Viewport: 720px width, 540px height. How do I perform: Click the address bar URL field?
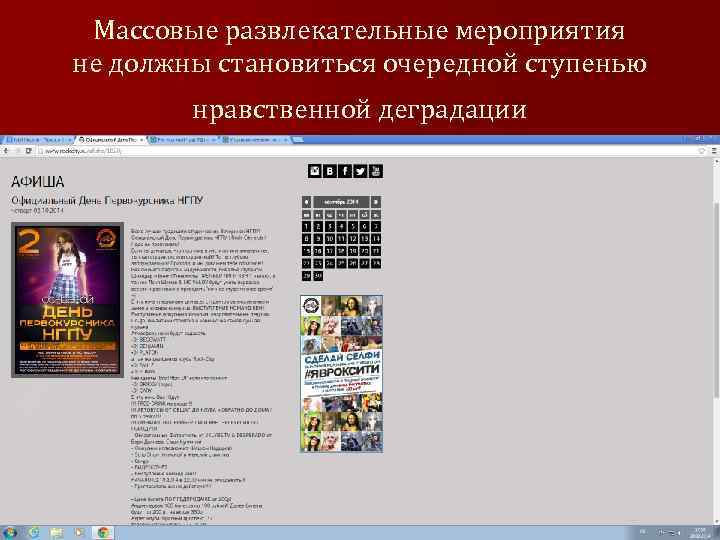coord(367,151)
